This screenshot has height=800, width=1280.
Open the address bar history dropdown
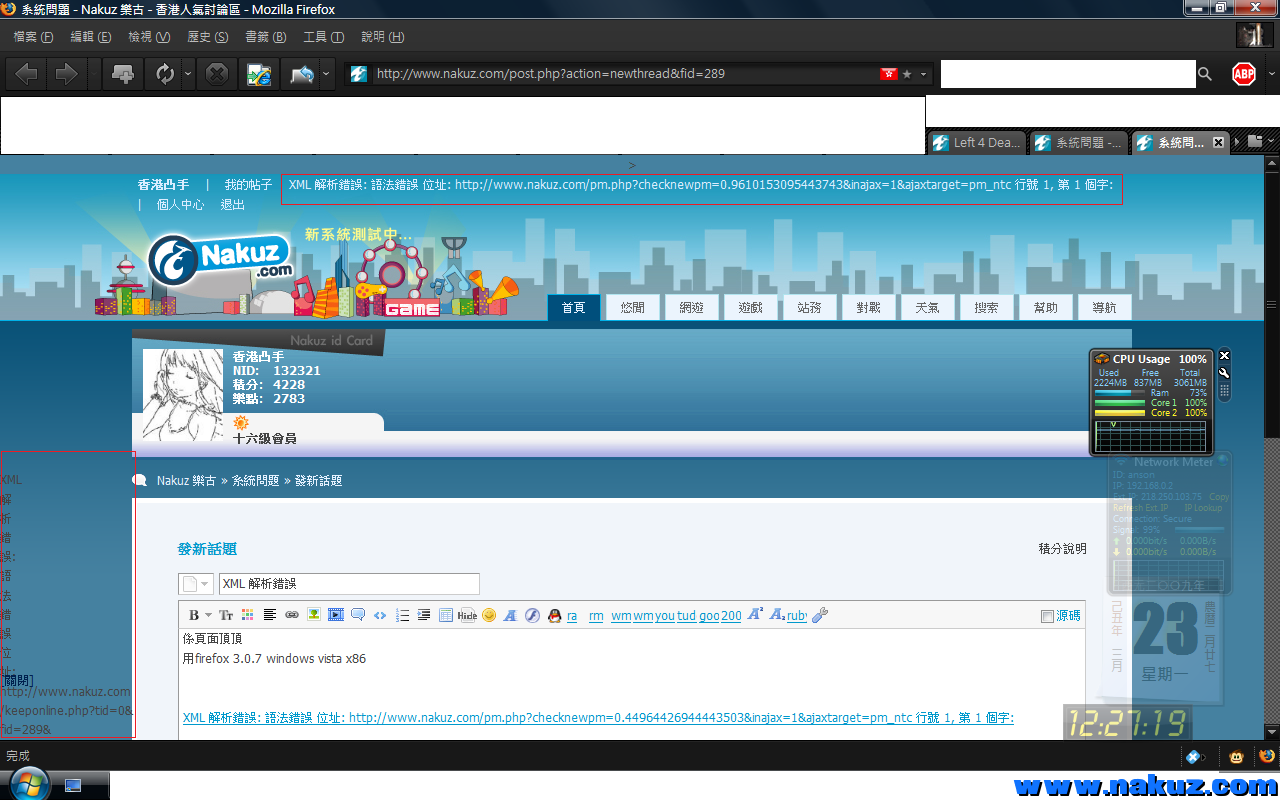(924, 74)
